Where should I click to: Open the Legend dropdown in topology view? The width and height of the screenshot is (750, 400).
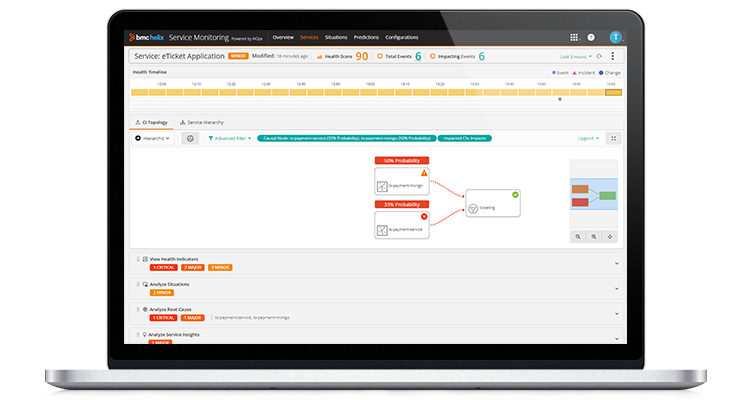click(x=589, y=138)
